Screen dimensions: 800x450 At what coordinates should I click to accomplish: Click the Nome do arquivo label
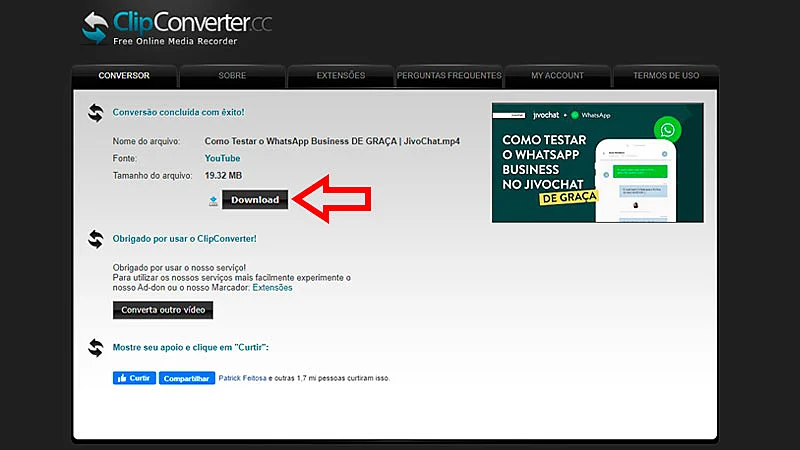pyautogui.click(x=146, y=141)
